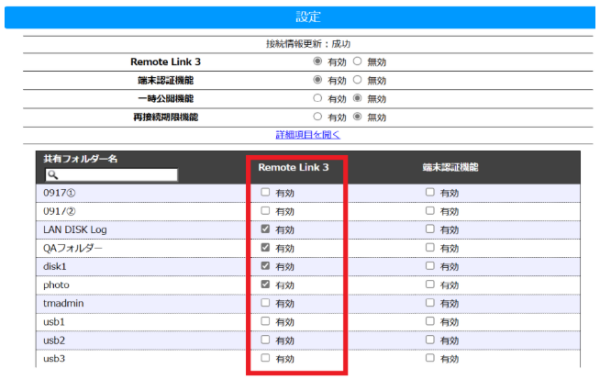
Task: Select the LAN DISK Log folder name
Action: point(75,230)
